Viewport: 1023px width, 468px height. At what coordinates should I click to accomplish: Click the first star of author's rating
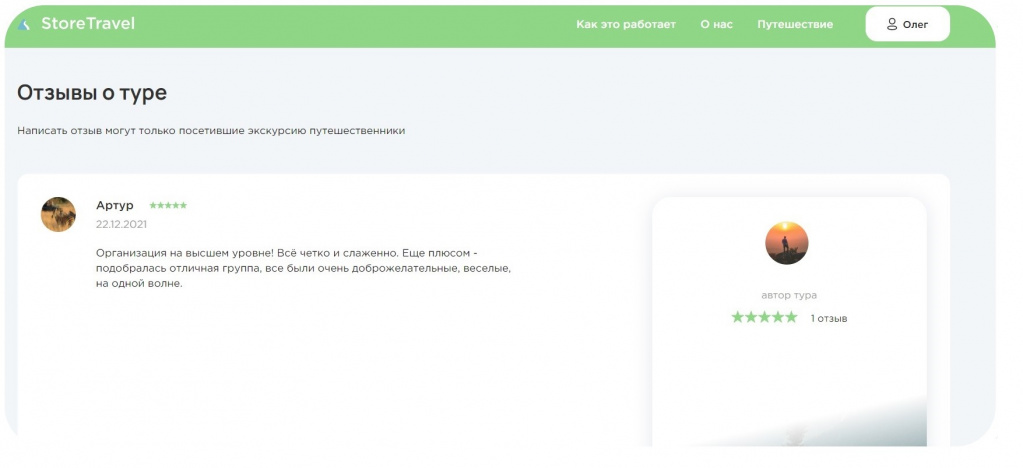(738, 317)
